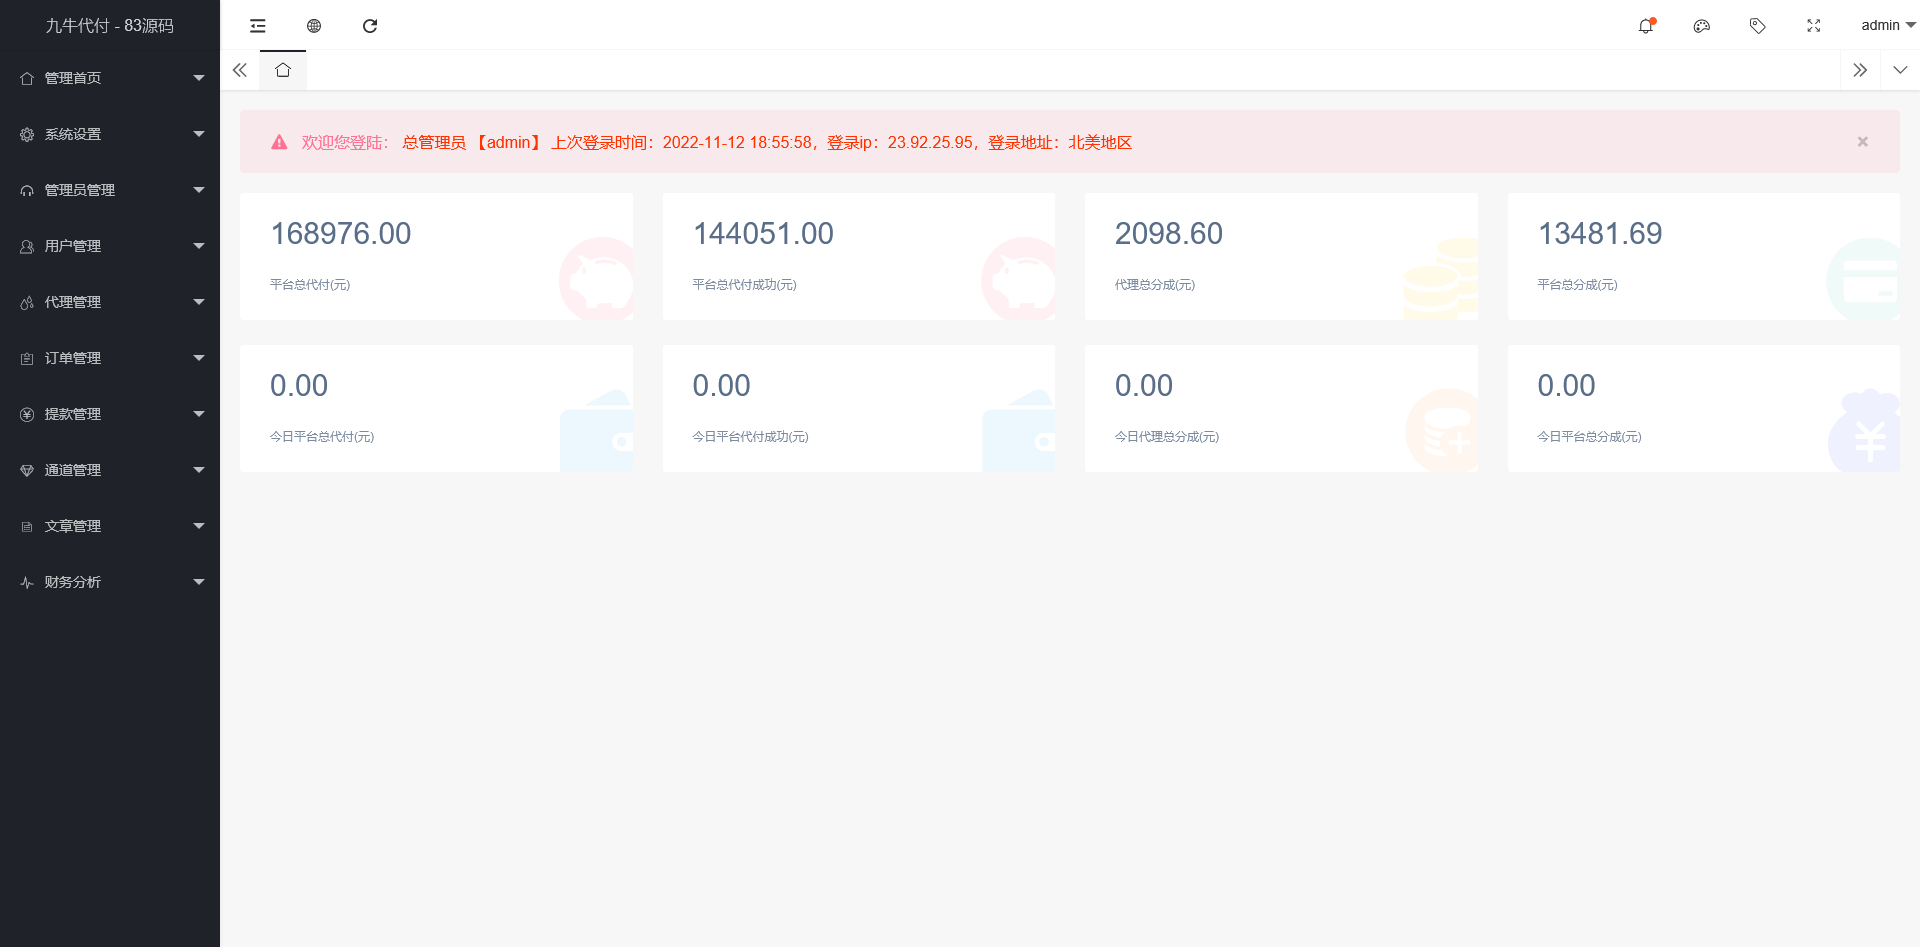
Task: Dismiss the welcome login alert banner
Action: coord(1862,142)
